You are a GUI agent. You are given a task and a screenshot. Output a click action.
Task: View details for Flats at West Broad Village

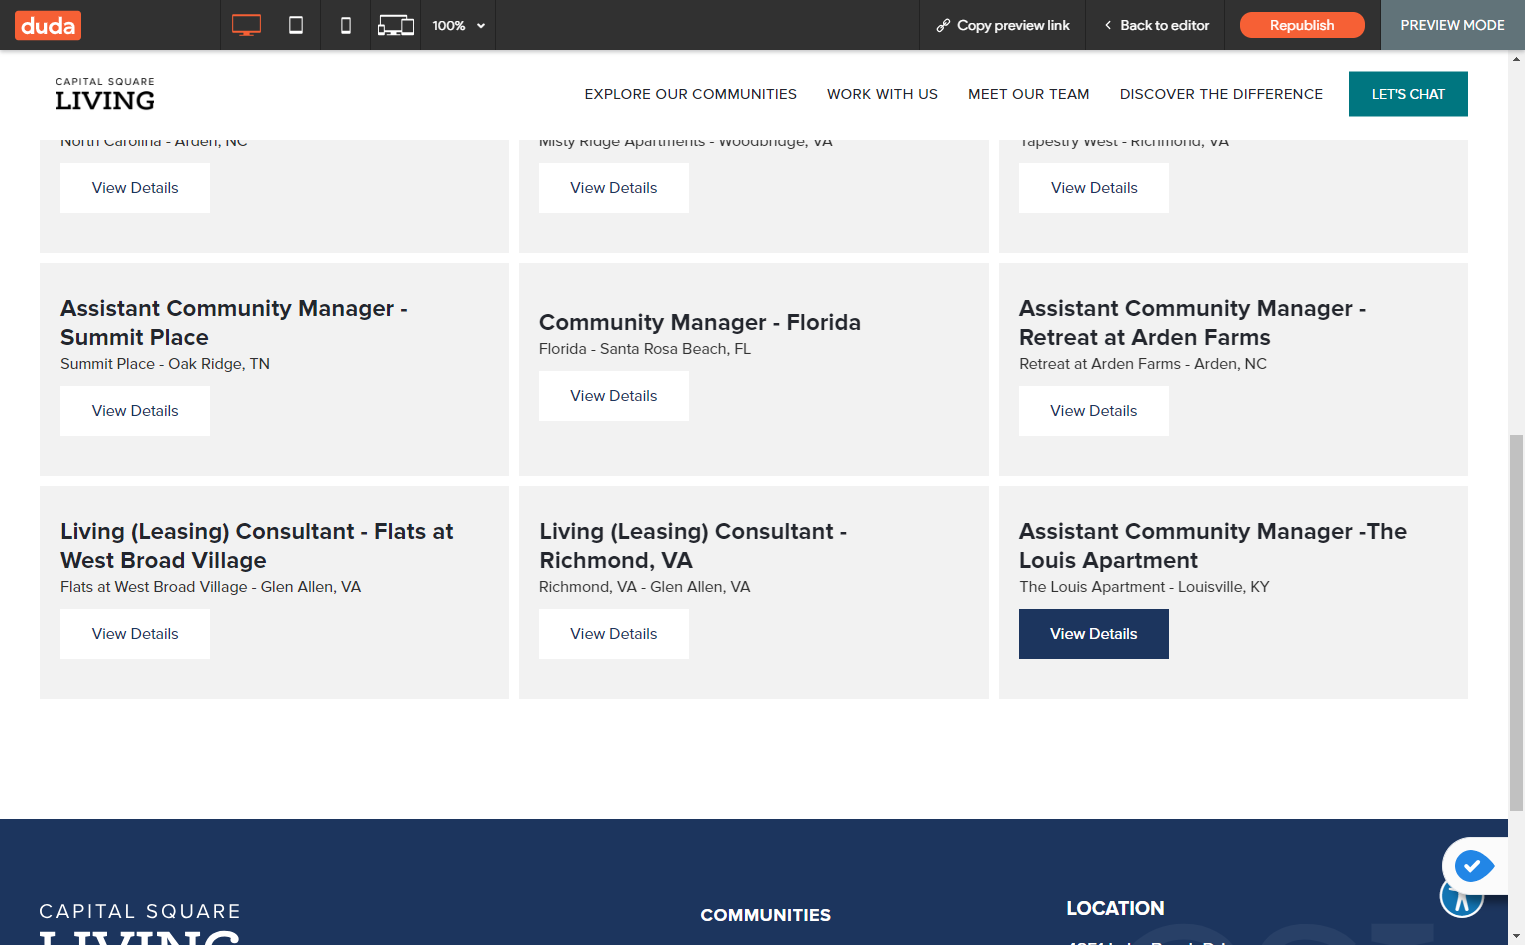[135, 634]
